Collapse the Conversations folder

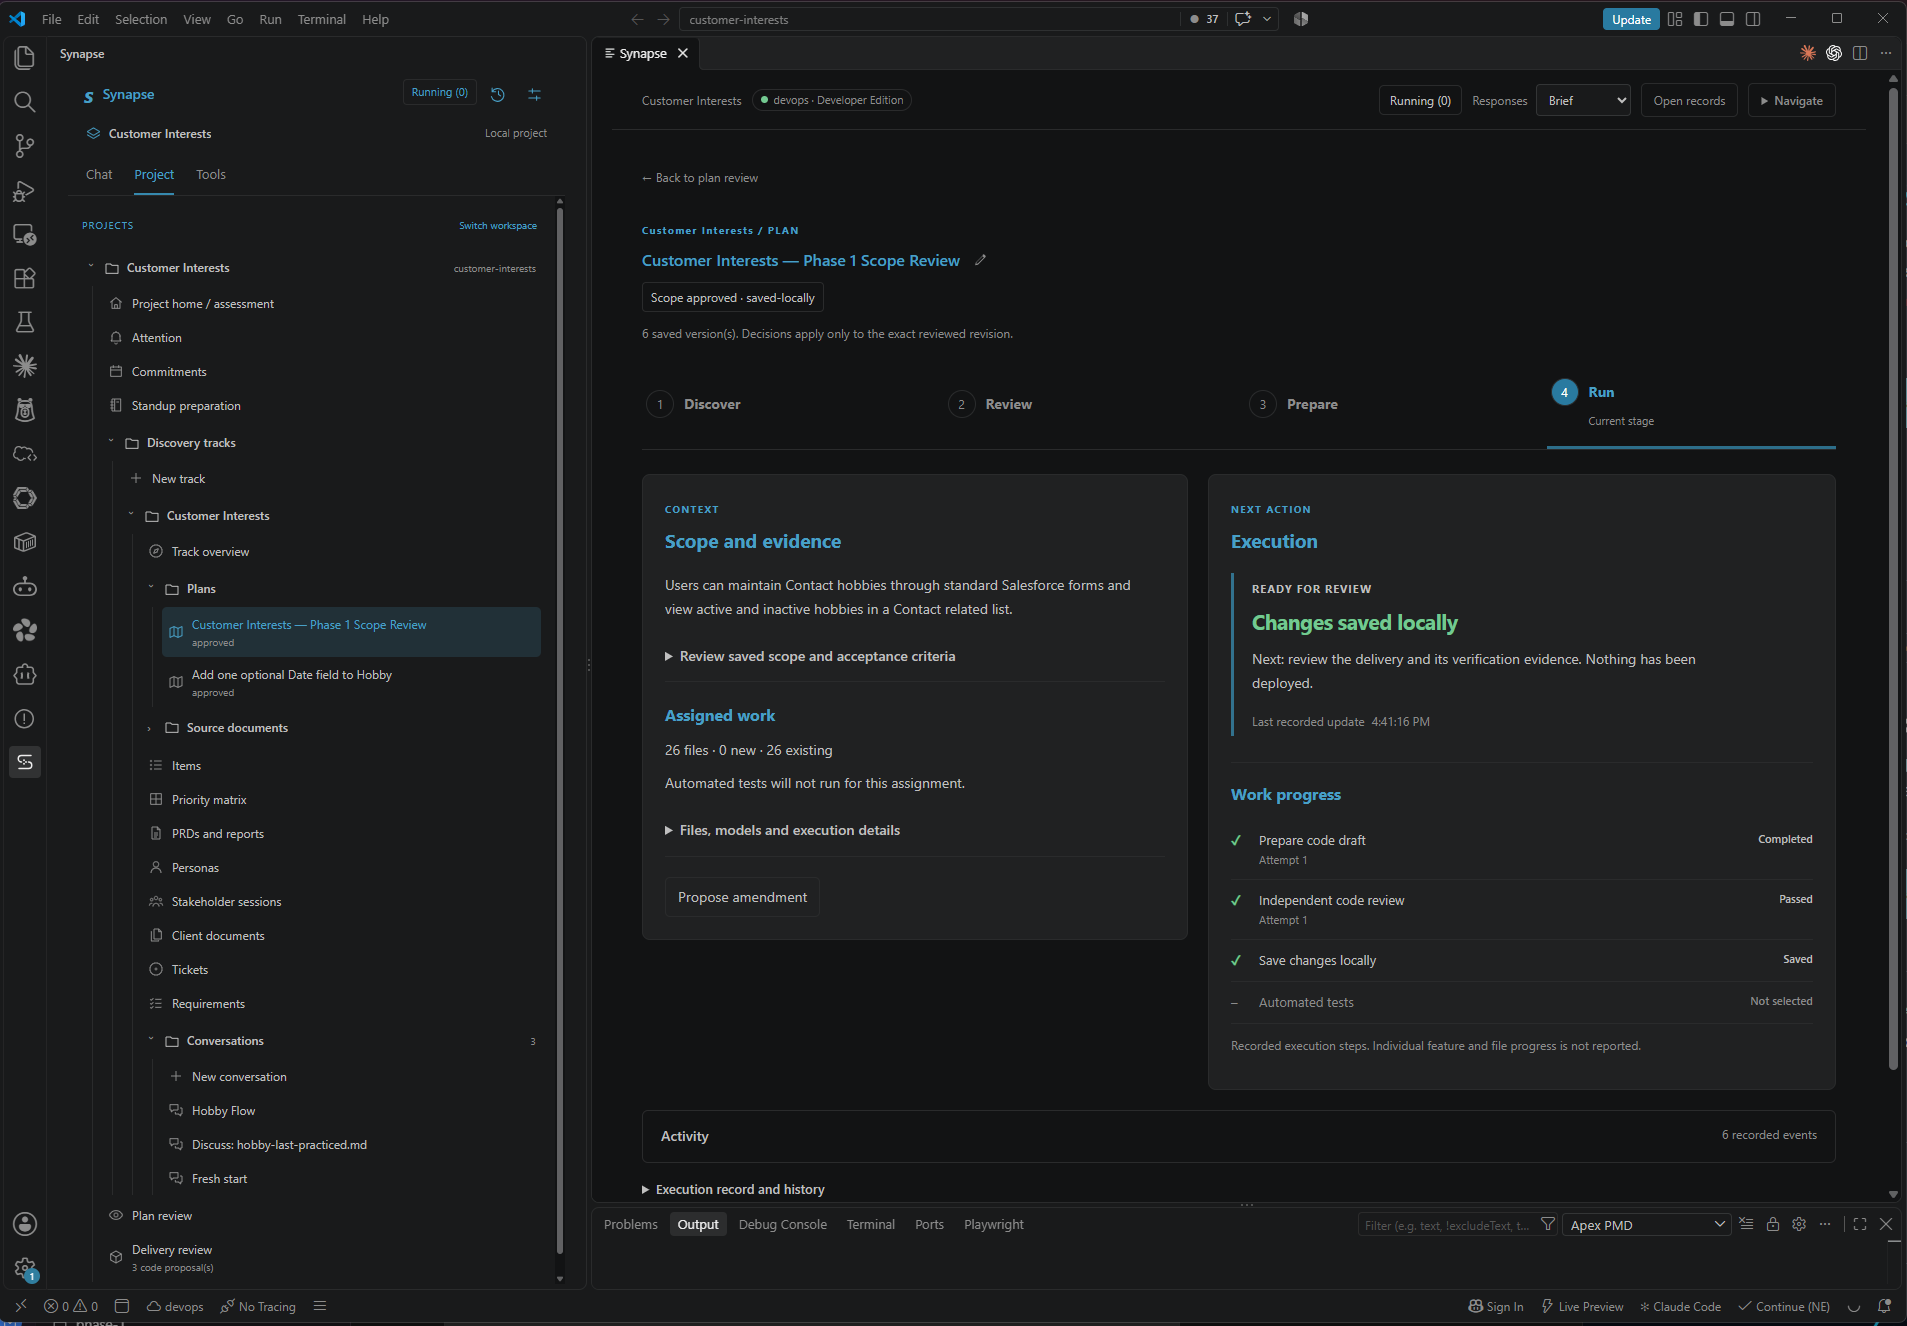tap(225, 1041)
